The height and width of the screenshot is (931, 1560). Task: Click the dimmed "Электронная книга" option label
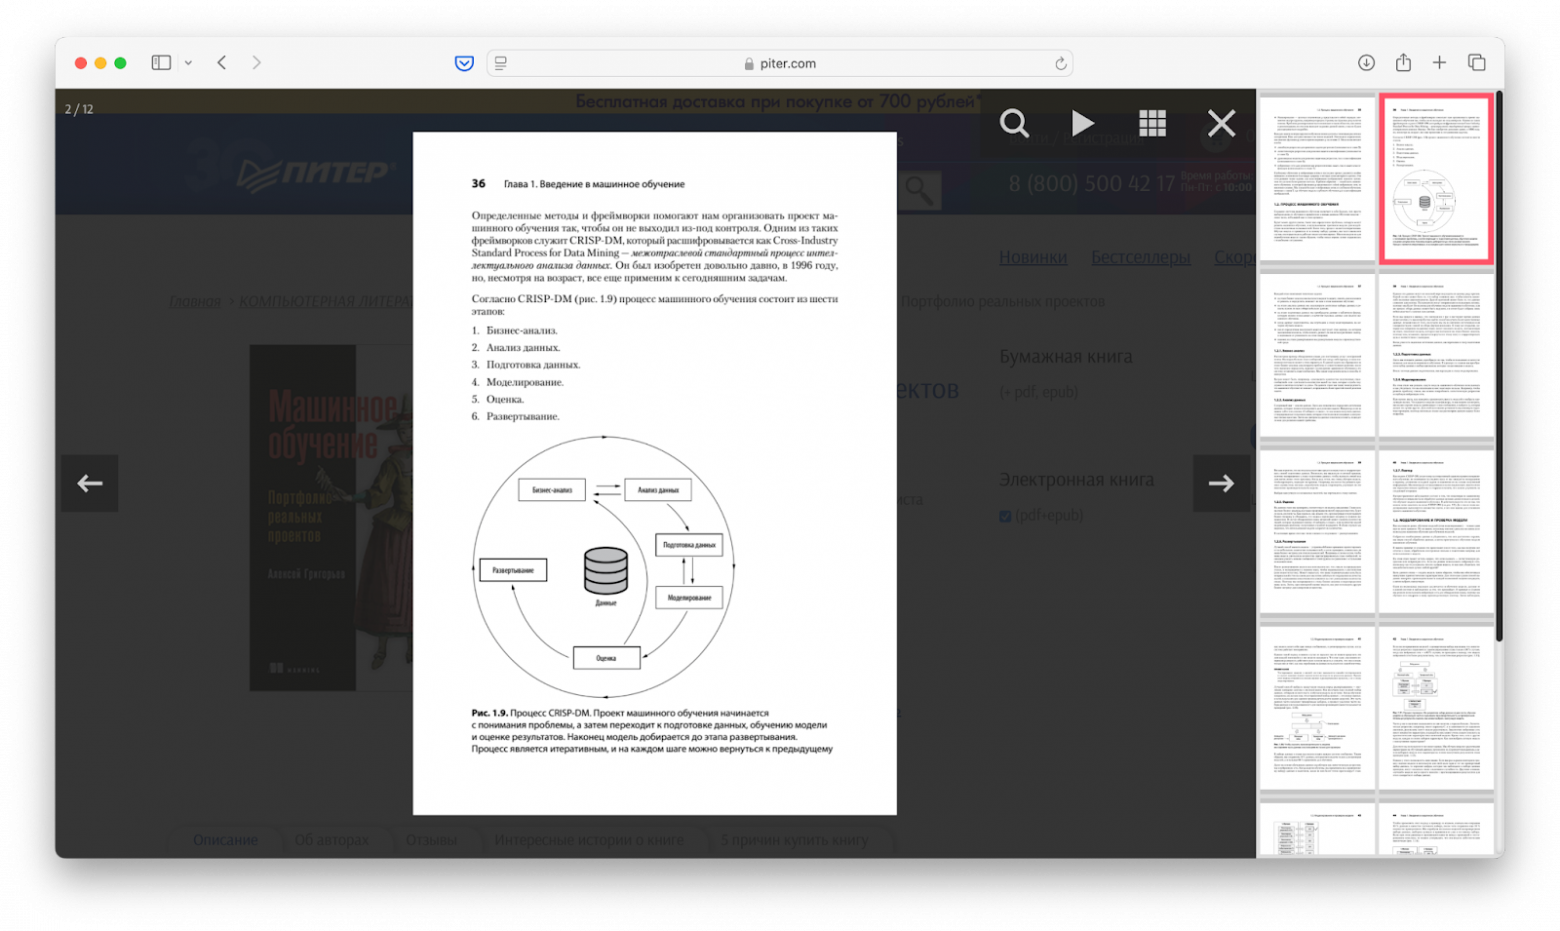coord(1076,480)
